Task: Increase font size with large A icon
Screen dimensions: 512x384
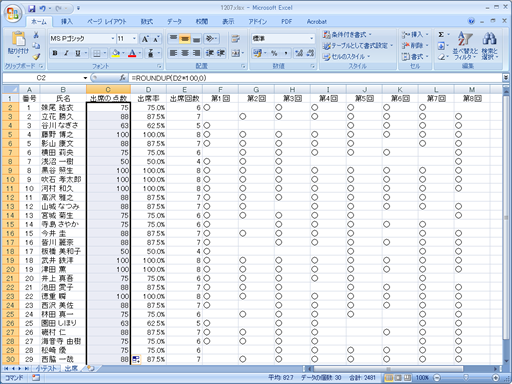Action: tap(145, 39)
